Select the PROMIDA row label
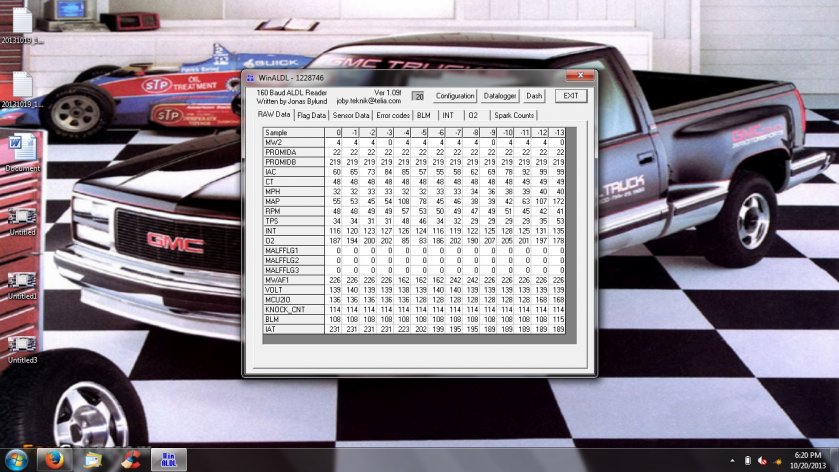 tap(293, 152)
